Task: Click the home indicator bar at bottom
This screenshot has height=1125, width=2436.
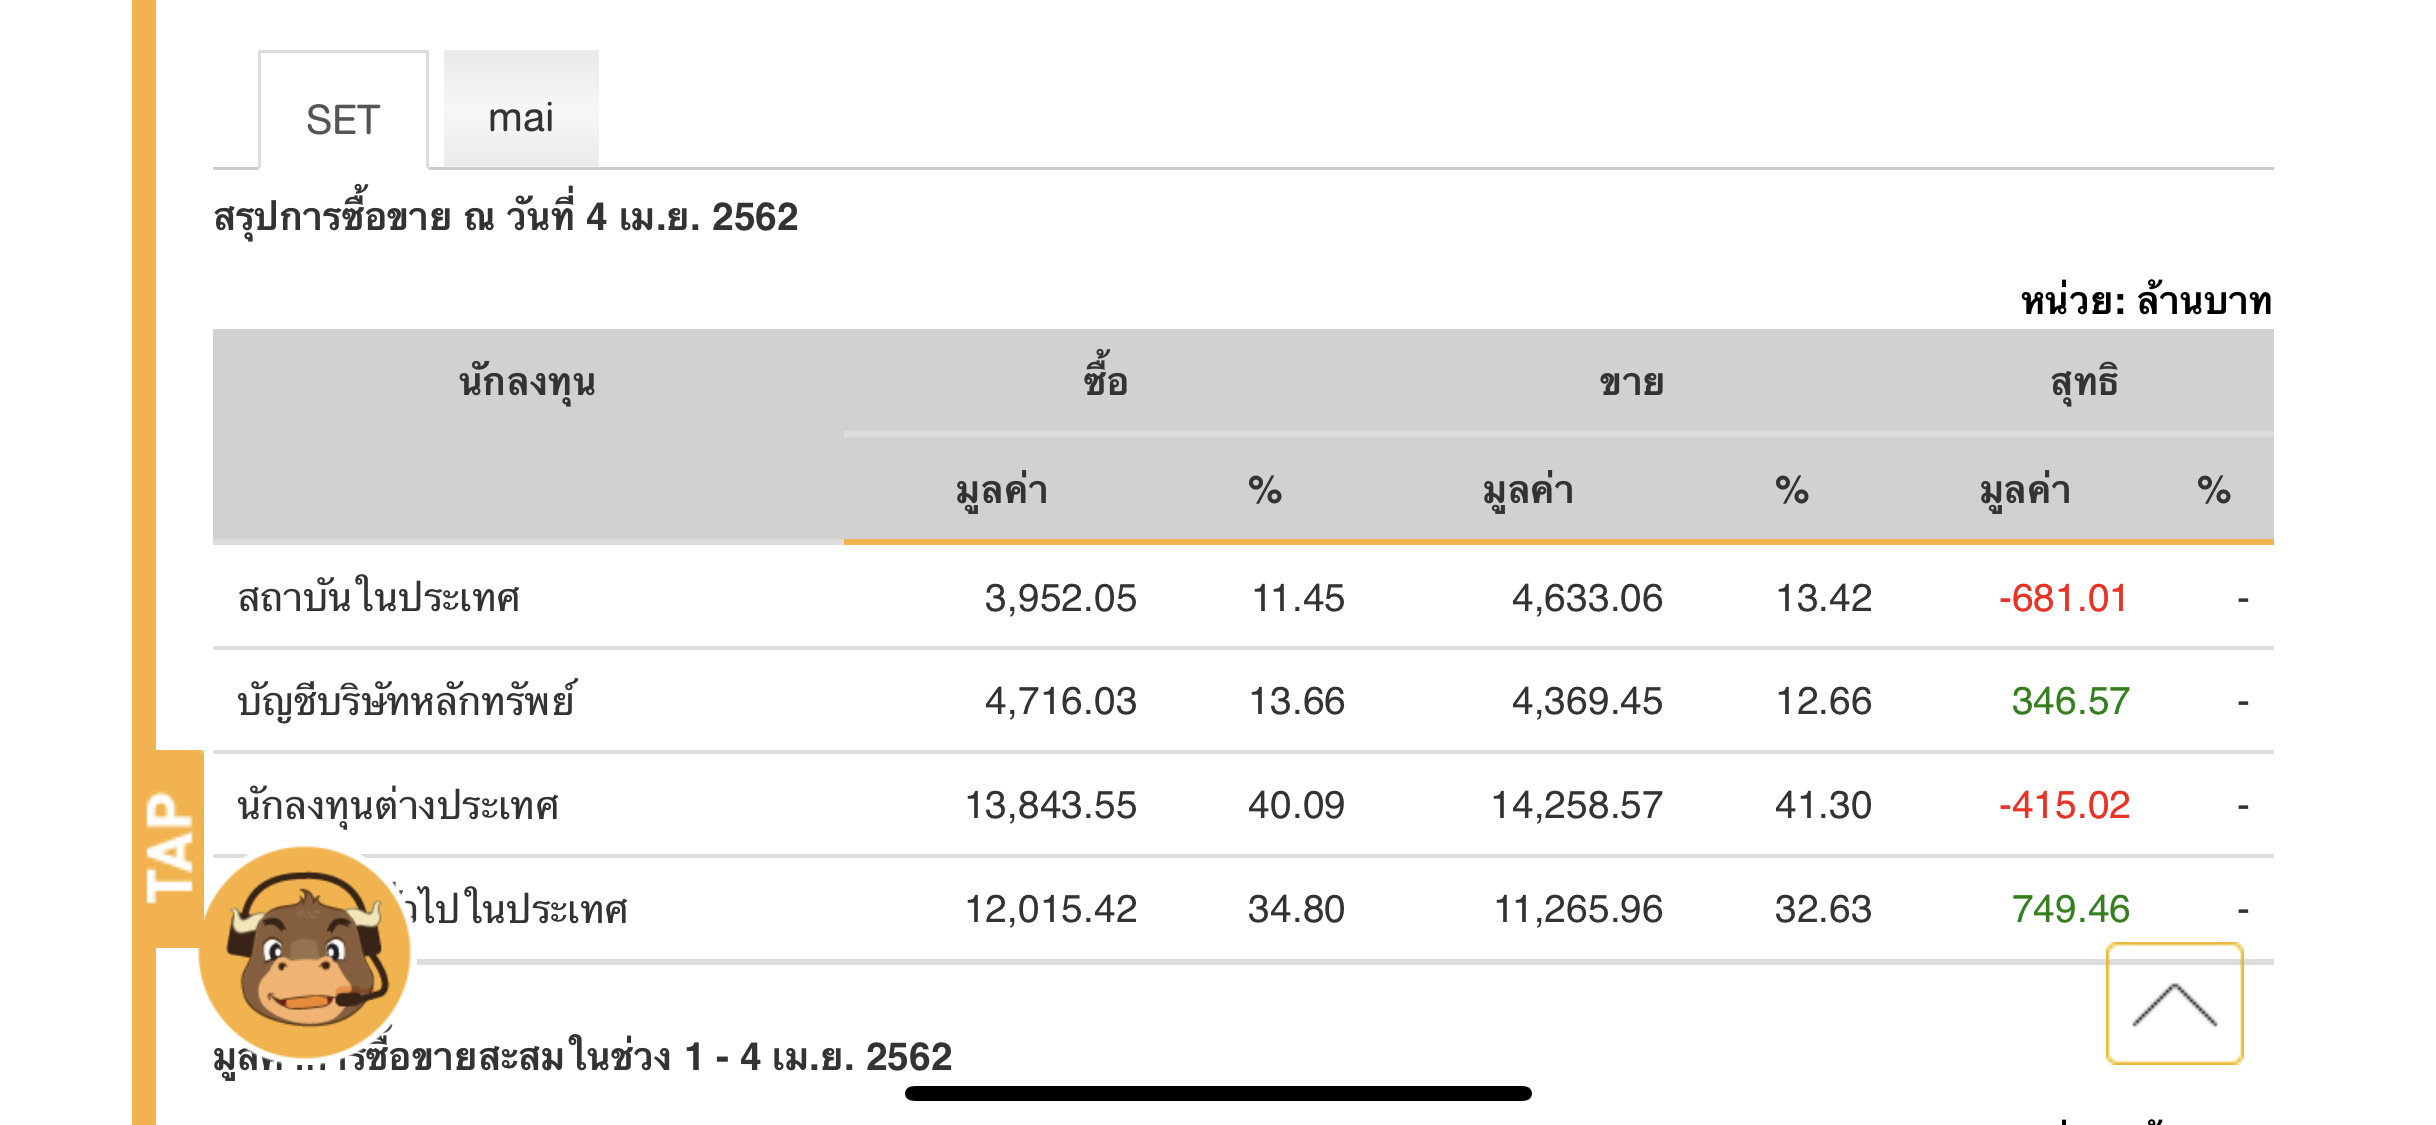Action: click(1218, 1093)
